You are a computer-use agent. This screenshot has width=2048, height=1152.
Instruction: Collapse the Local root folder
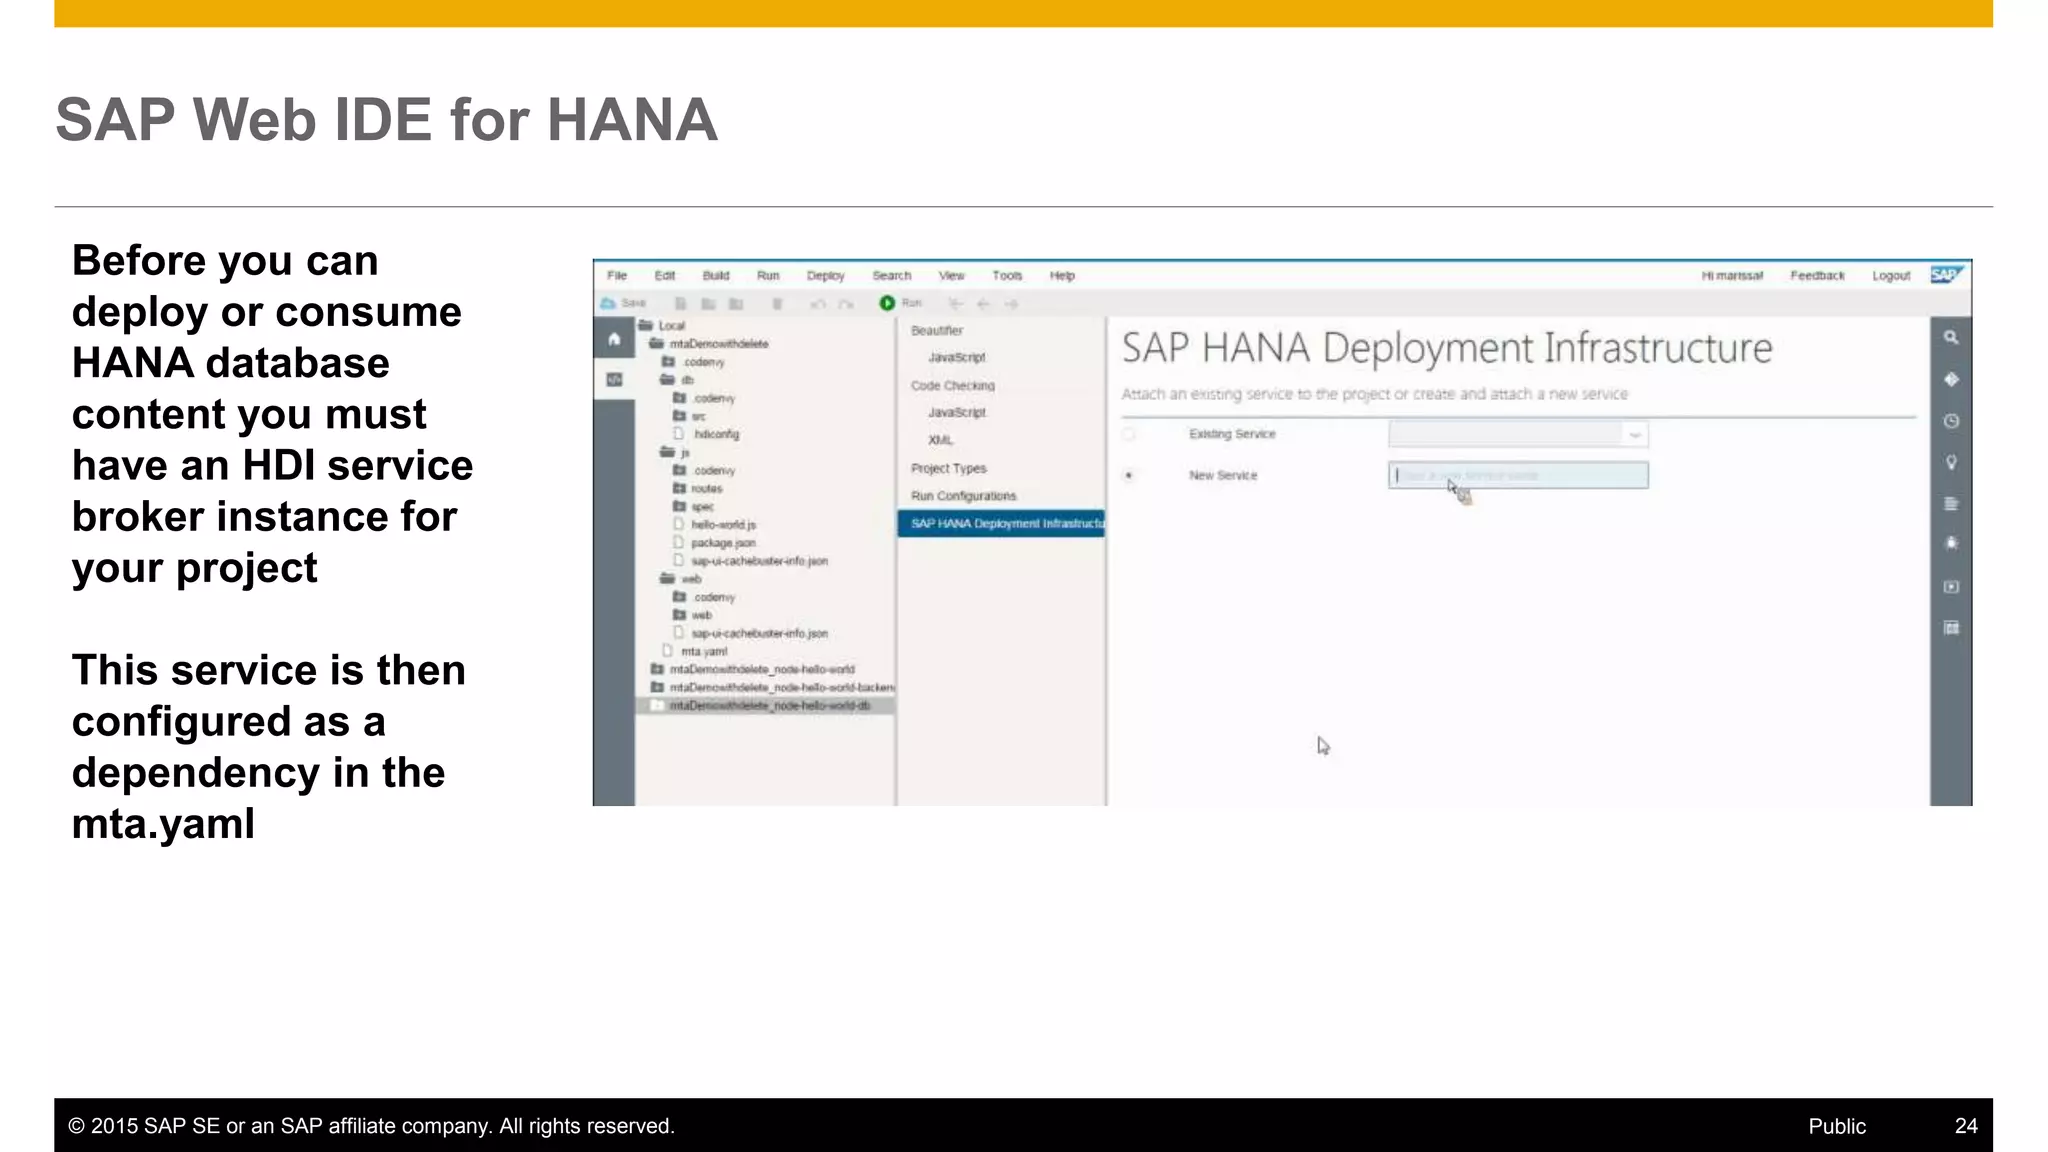click(646, 325)
